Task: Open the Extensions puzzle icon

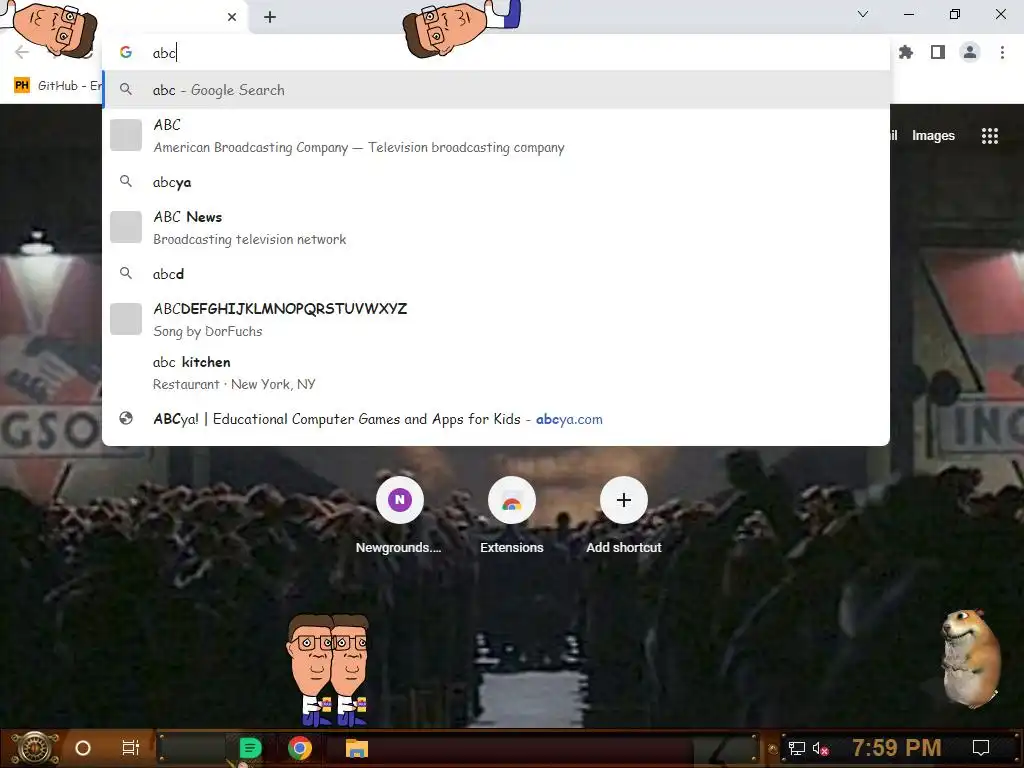Action: pos(906,52)
